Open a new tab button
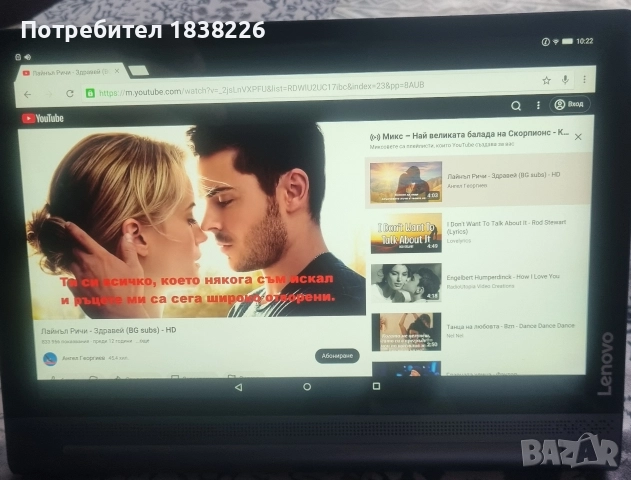Image resolution: width=631 pixels, height=480 pixels. [139, 71]
